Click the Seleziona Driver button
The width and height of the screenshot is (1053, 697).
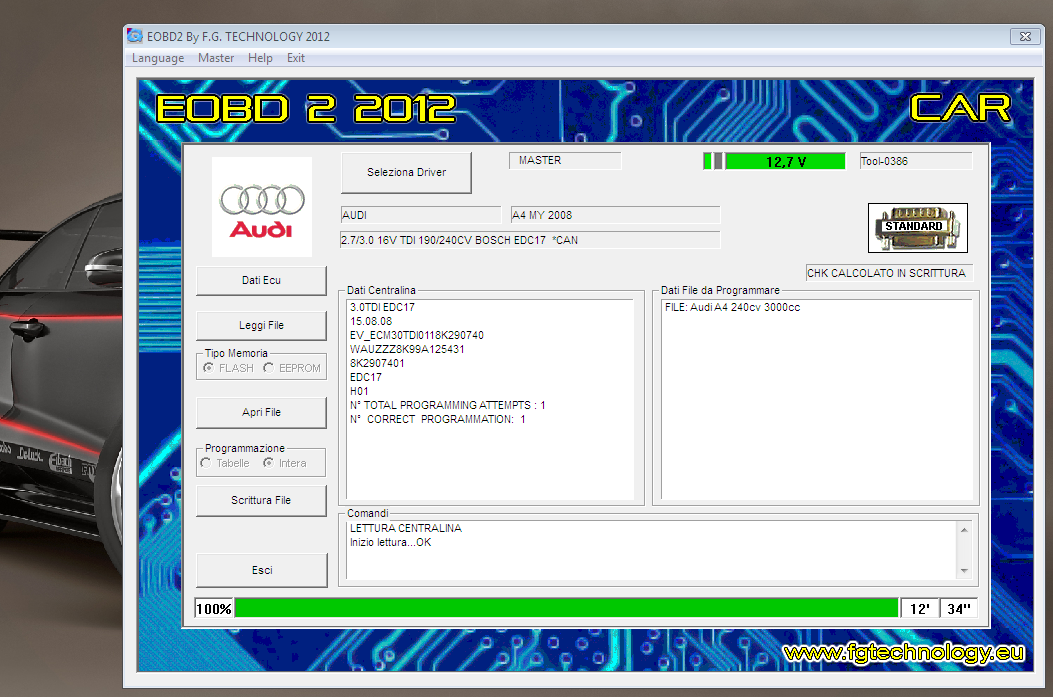406,173
